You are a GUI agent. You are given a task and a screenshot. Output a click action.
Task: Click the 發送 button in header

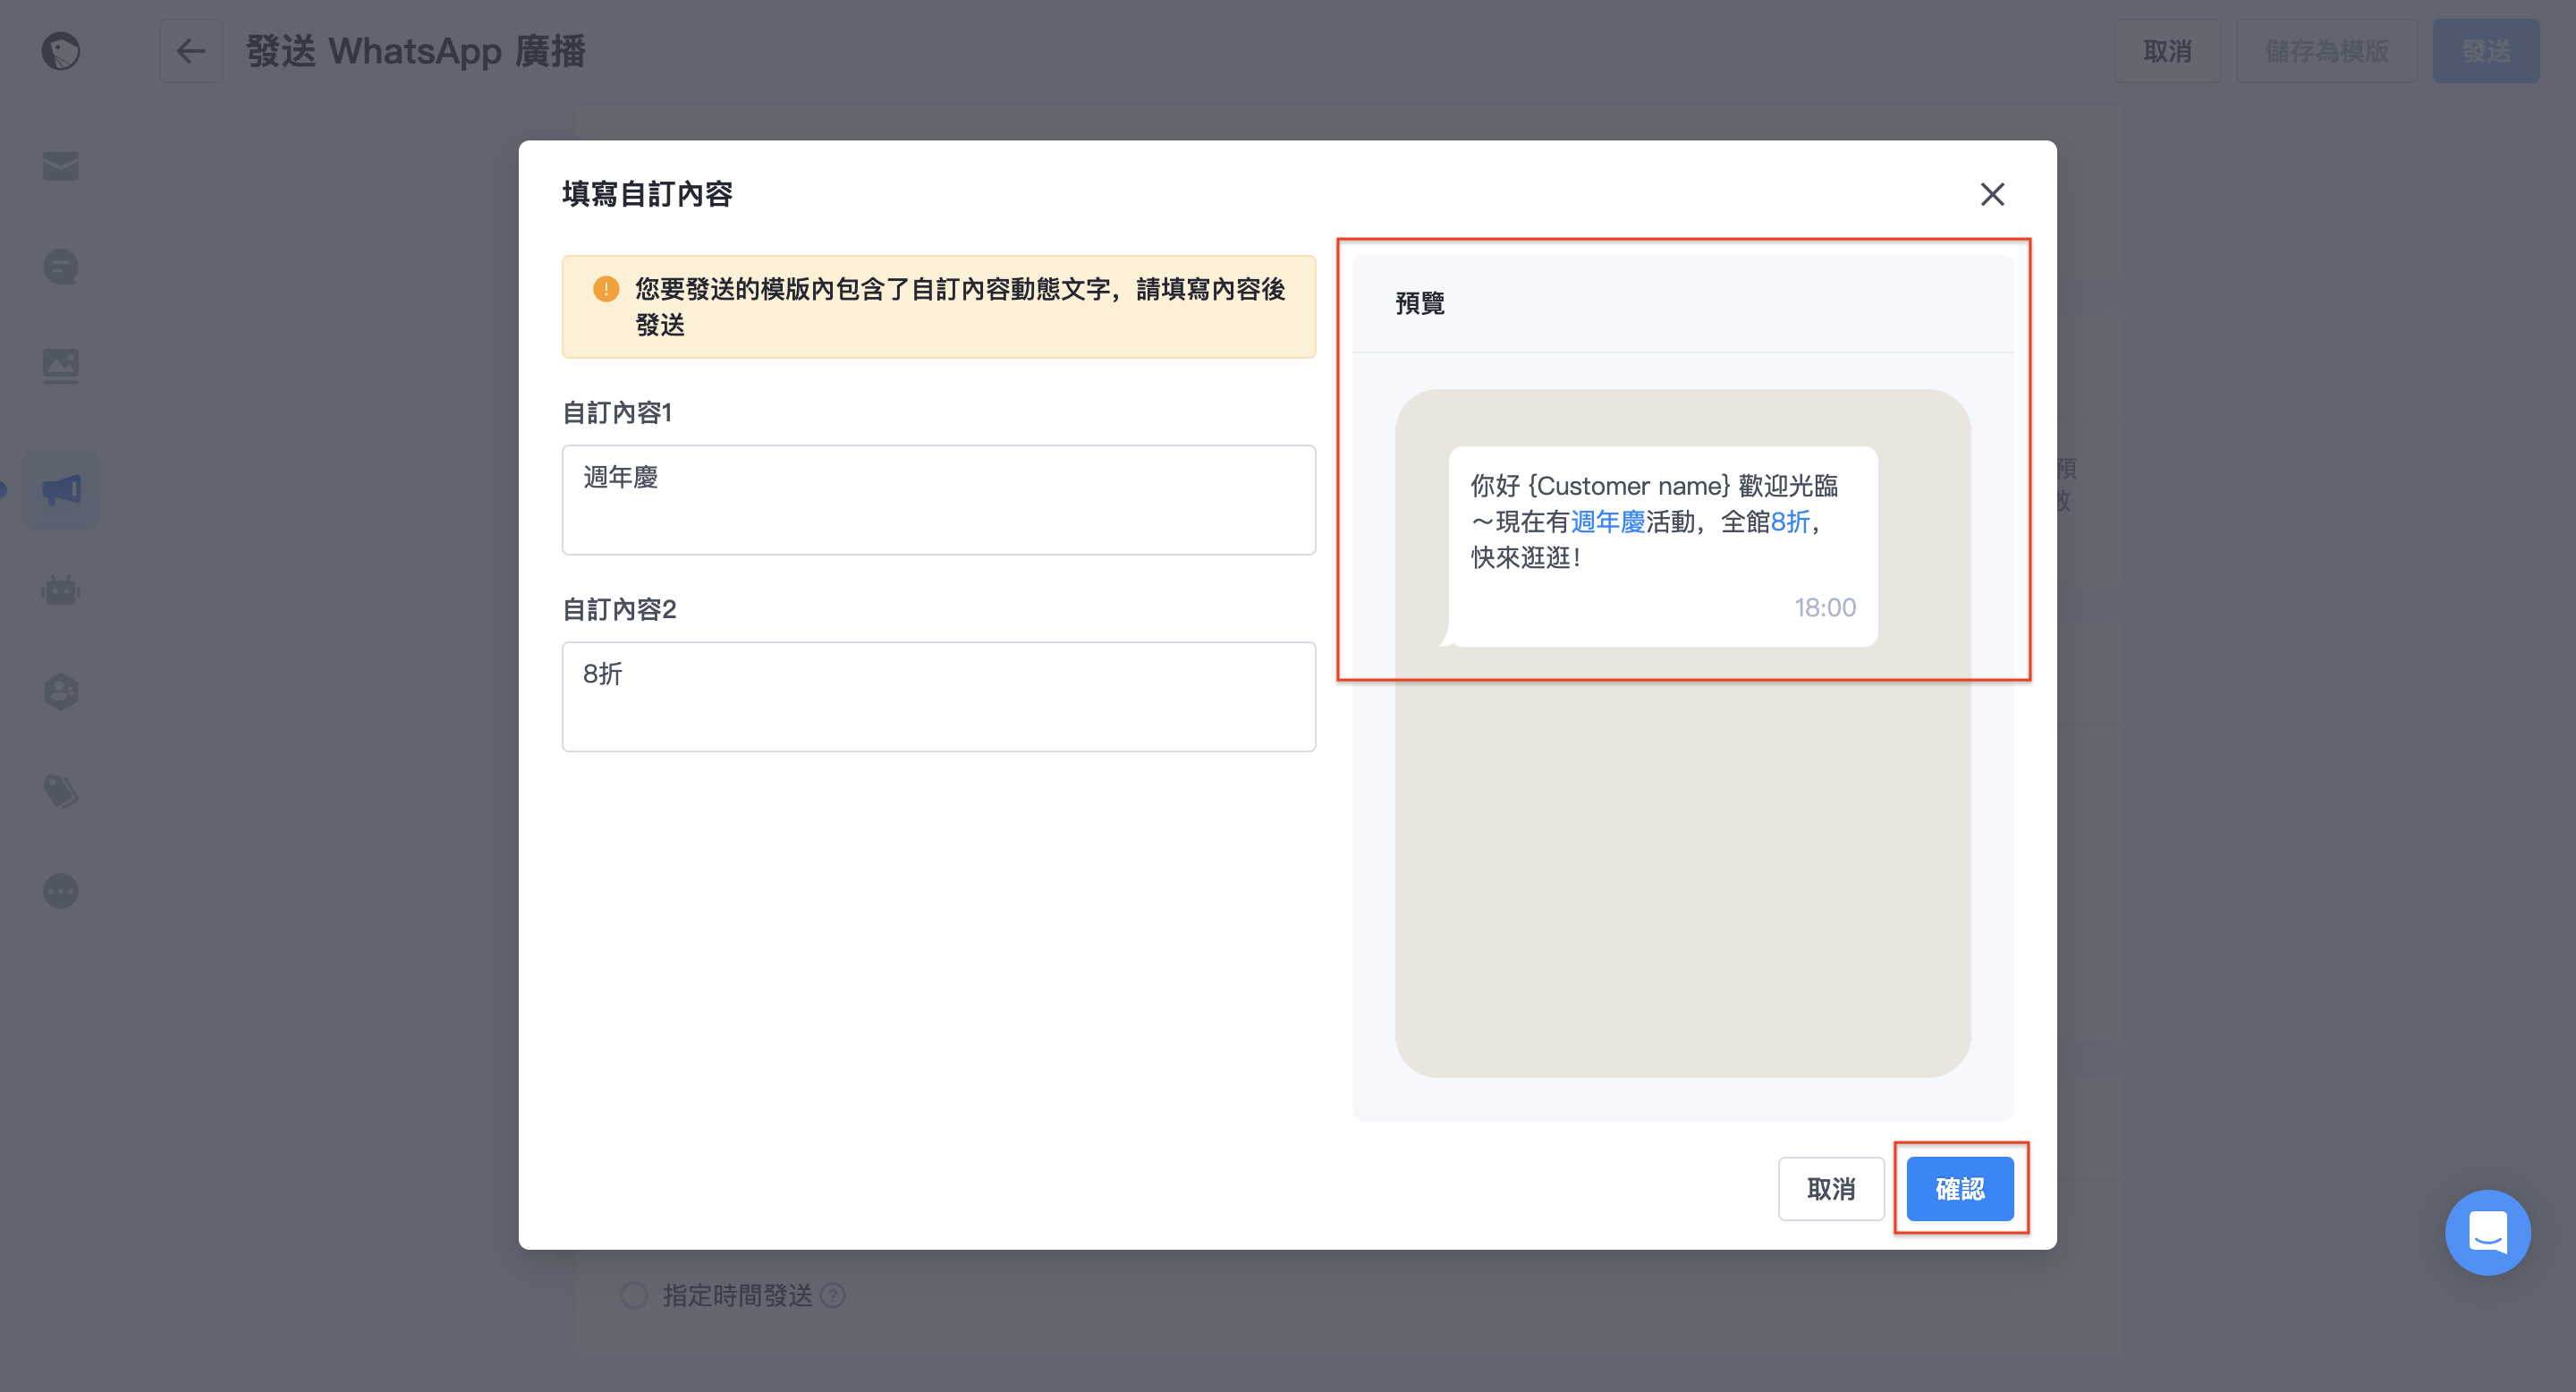pyautogui.click(x=2485, y=51)
